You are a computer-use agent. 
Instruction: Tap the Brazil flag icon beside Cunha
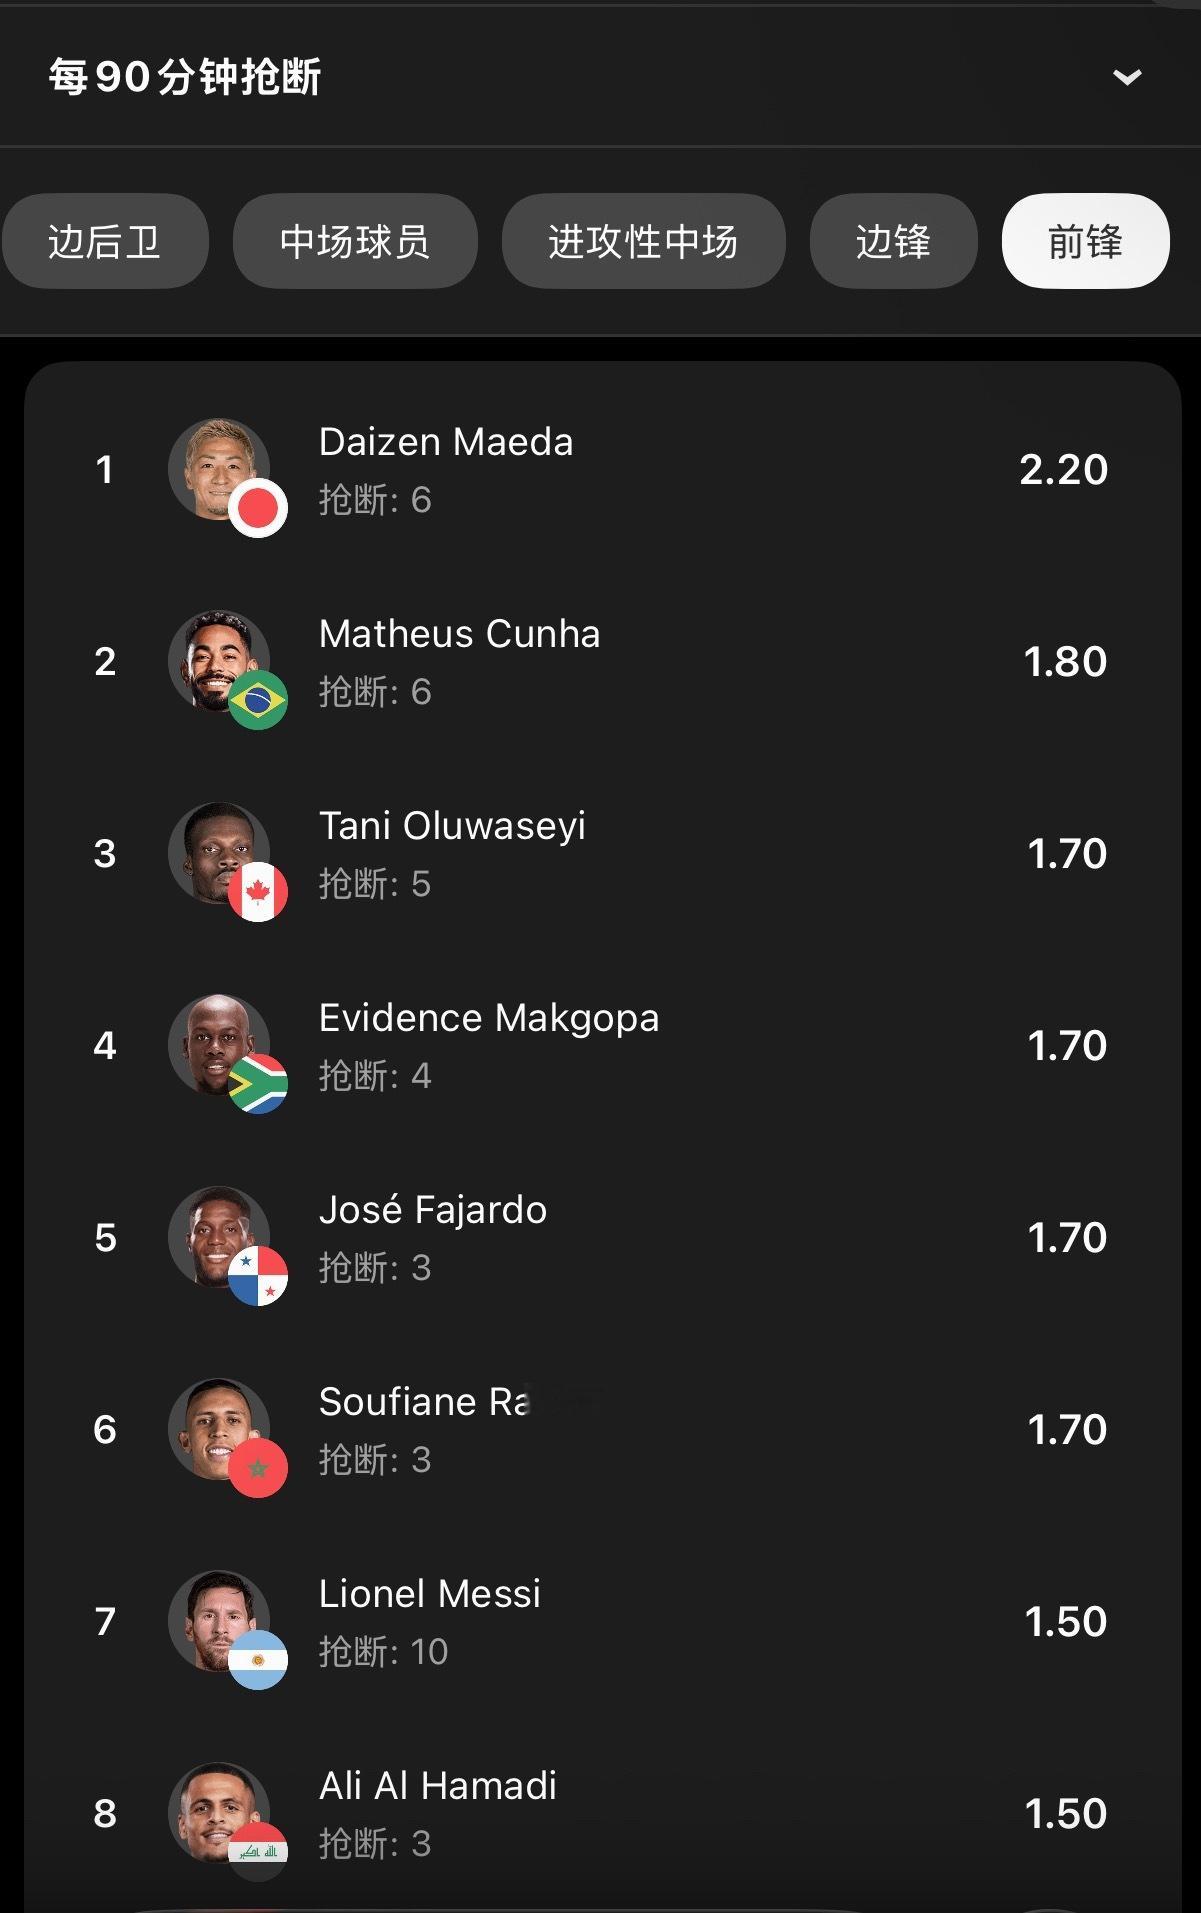(x=258, y=700)
